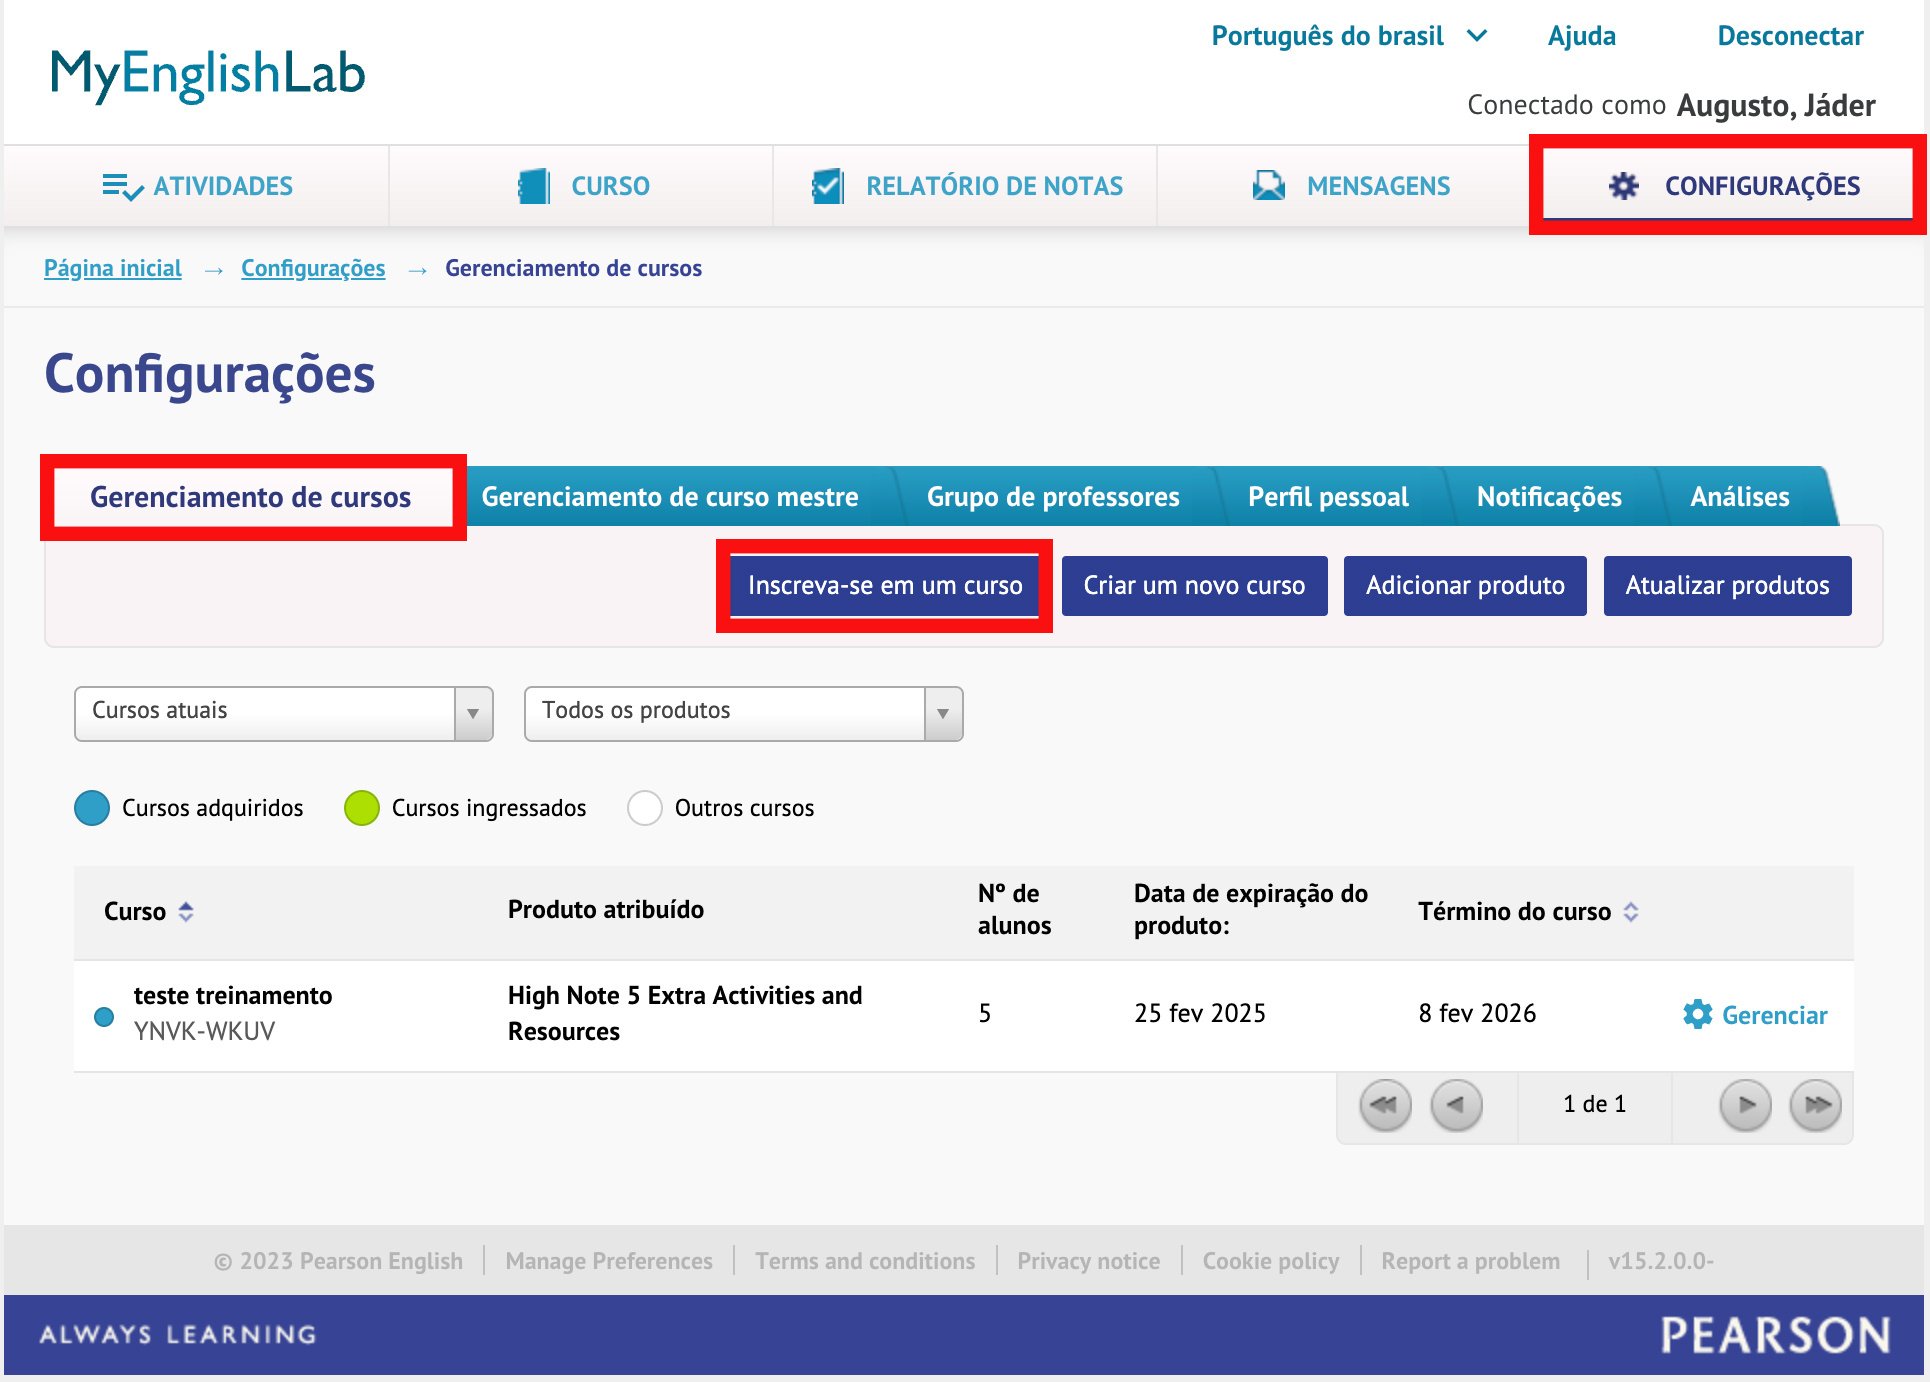Sort by Término do curso arrows
The width and height of the screenshot is (1930, 1382).
[x=1631, y=912]
